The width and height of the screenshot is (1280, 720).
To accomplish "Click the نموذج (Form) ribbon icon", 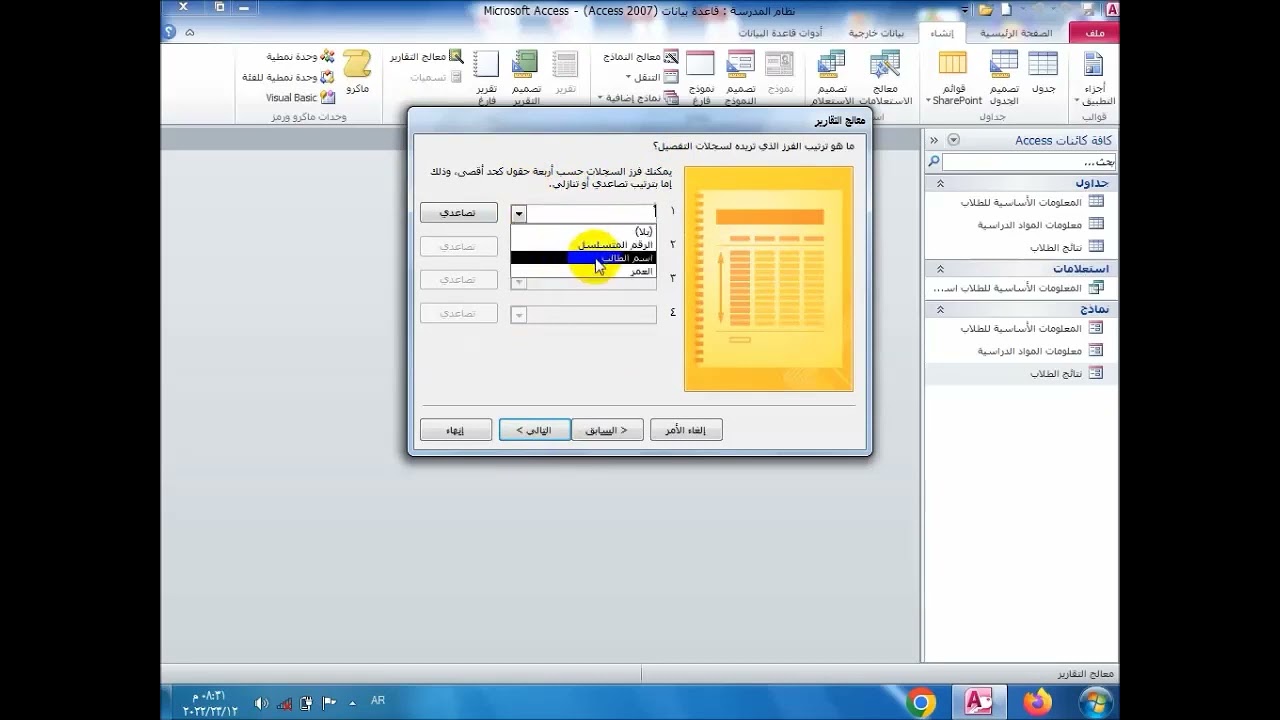I will click(780, 74).
